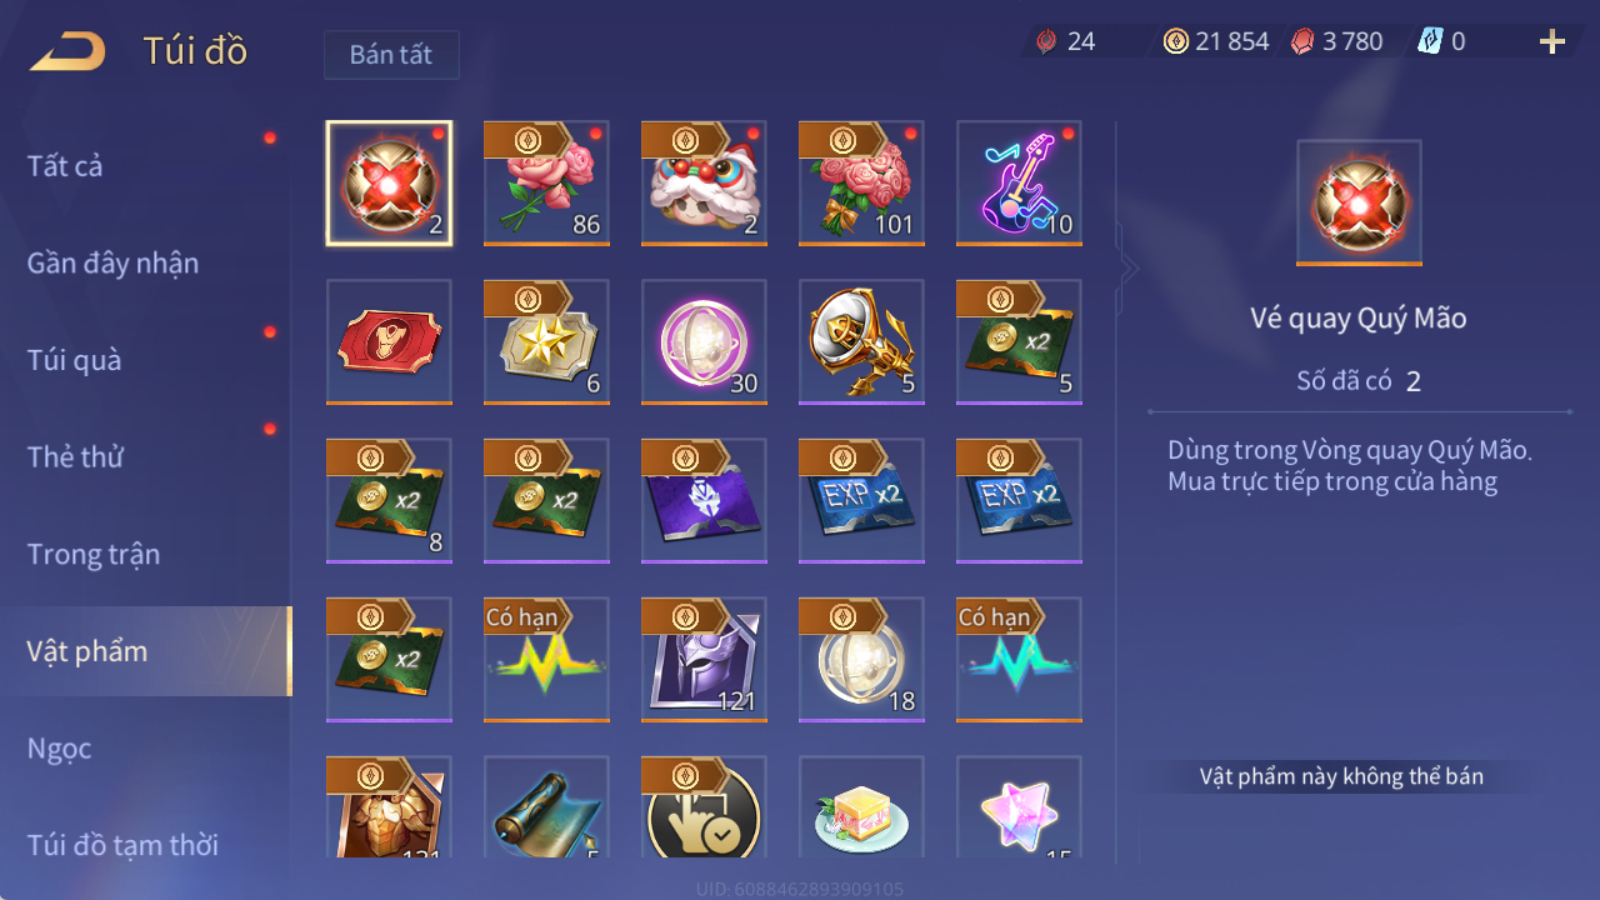Switch to Gần đây nhận tab
This screenshot has width=1600, height=900.
click(x=112, y=263)
